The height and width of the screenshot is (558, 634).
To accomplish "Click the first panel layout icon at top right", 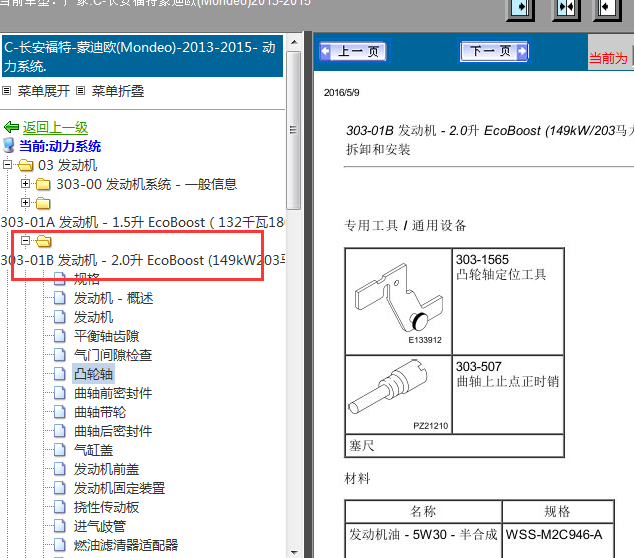I will 520,8.
